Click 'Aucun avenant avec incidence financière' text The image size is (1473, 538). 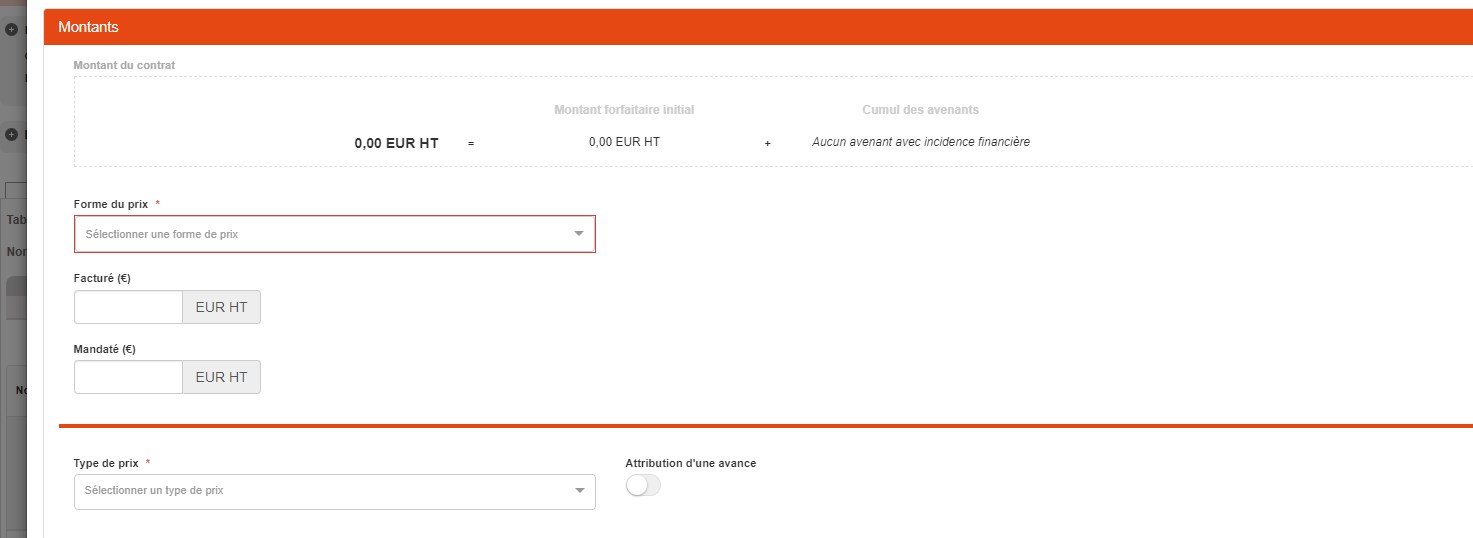[920, 142]
